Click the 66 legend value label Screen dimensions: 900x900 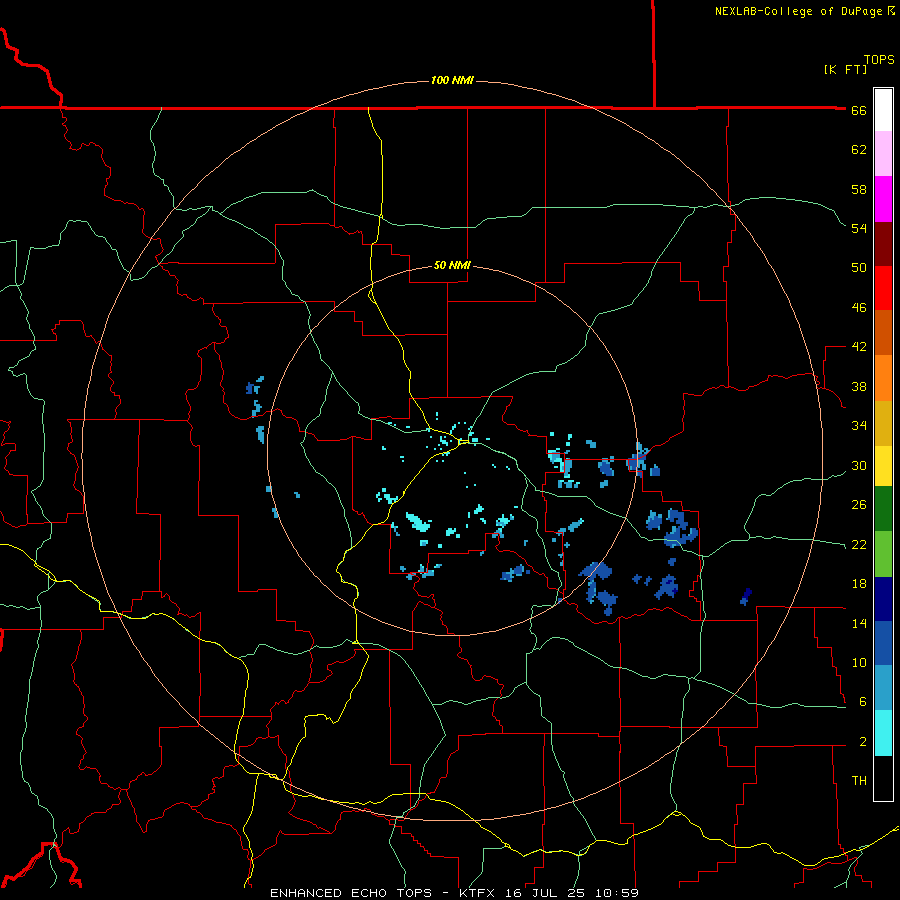click(859, 111)
